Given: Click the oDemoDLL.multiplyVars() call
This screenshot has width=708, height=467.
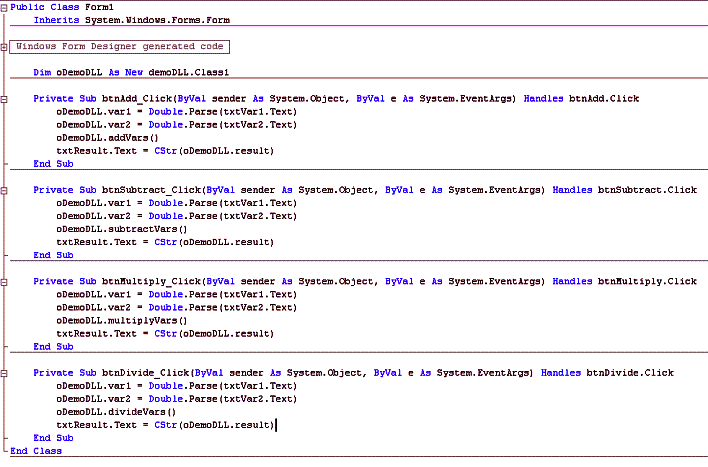Looking at the screenshot, I should tap(122, 321).
